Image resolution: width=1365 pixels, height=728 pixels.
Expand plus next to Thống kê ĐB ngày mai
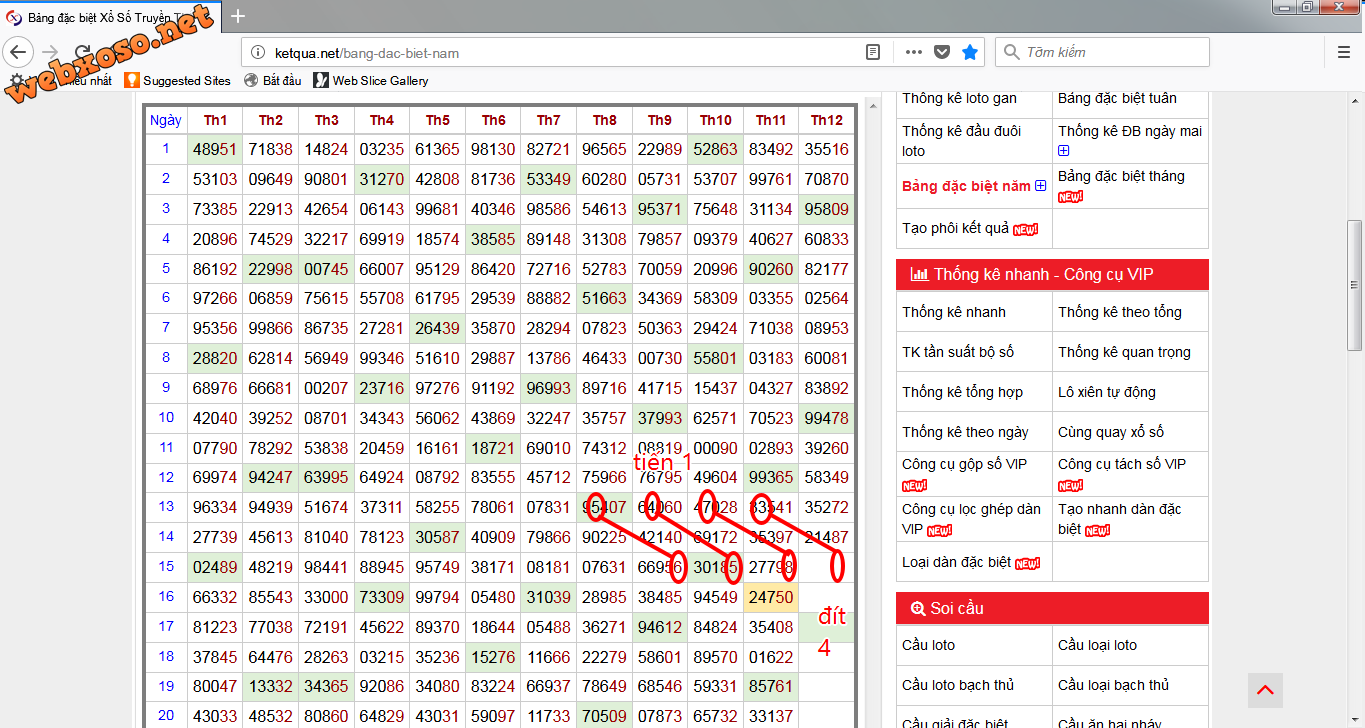tap(1064, 151)
